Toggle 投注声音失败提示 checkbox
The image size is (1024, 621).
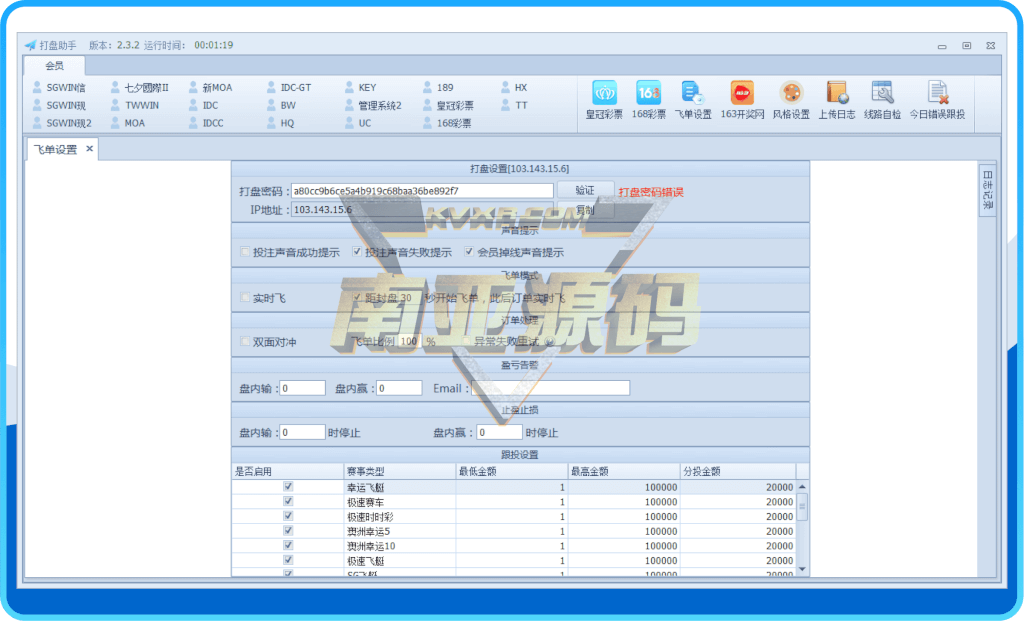click(x=357, y=251)
